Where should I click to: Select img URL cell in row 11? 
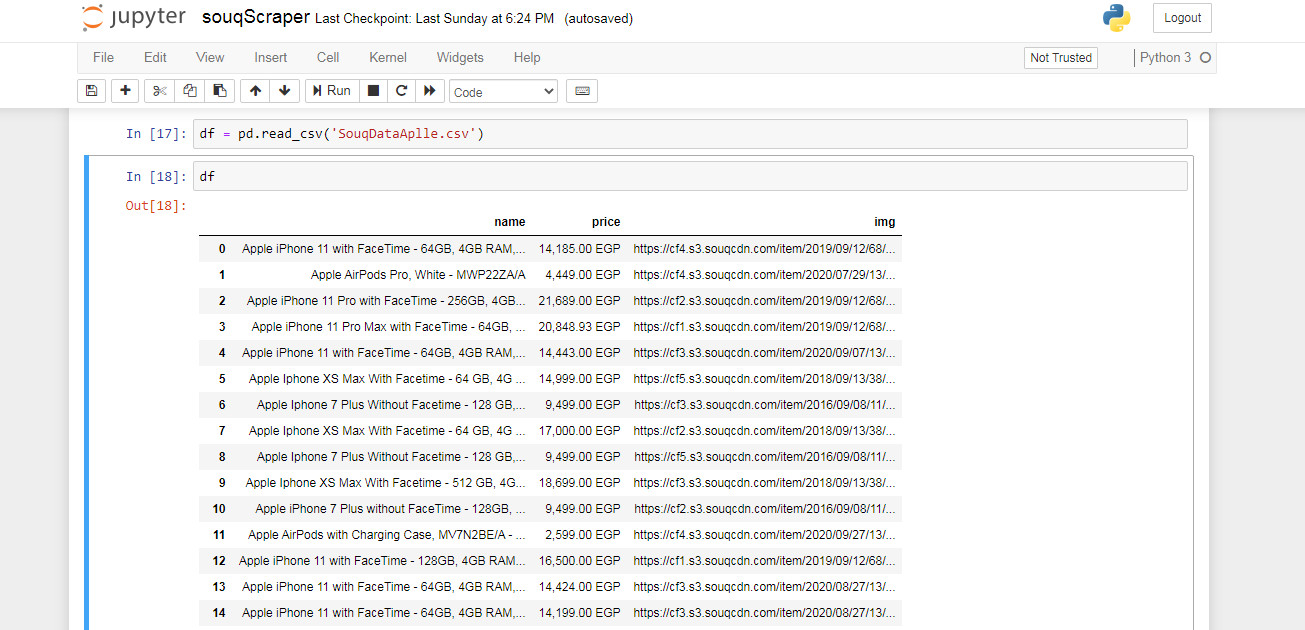coord(765,535)
